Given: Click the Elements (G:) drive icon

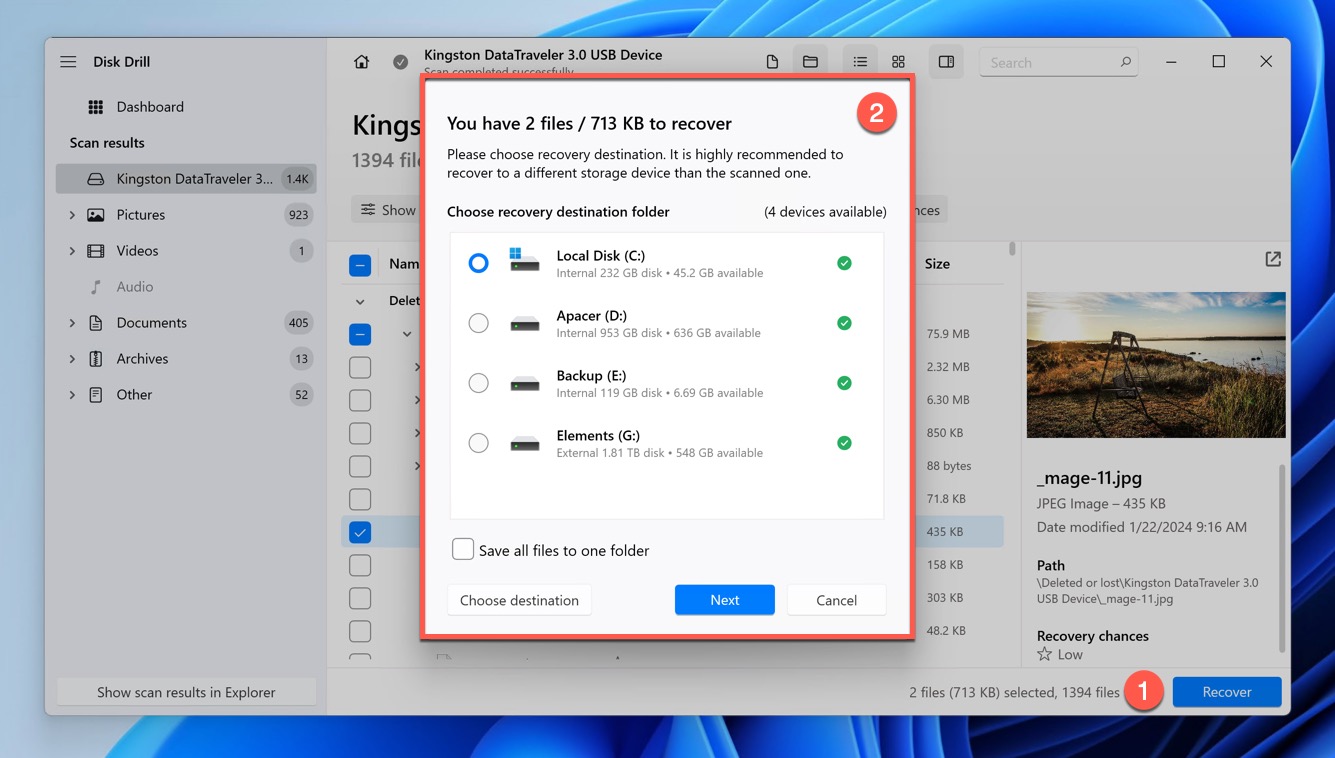Looking at the screenshot, I should click(524, 444).
